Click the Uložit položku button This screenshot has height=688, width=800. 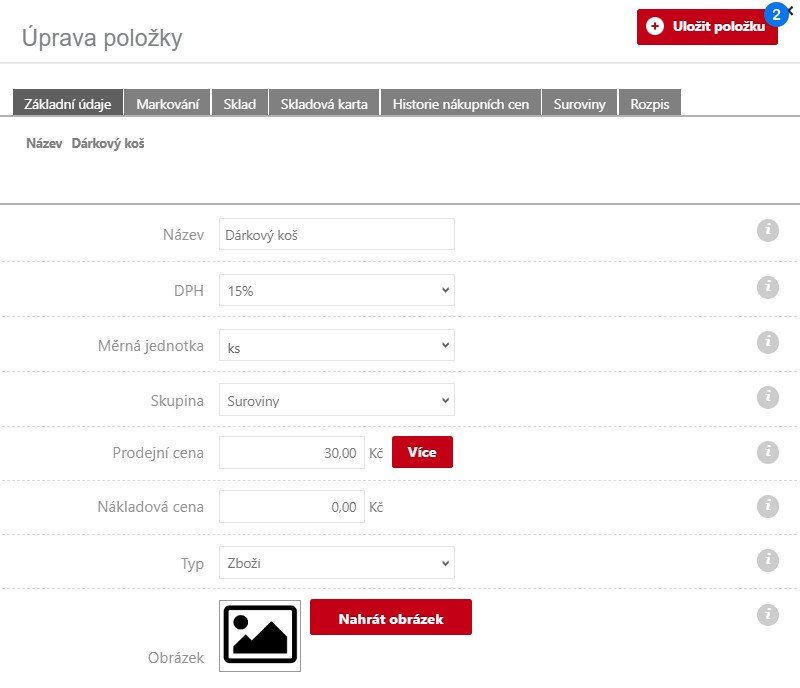tap(707, 27)
